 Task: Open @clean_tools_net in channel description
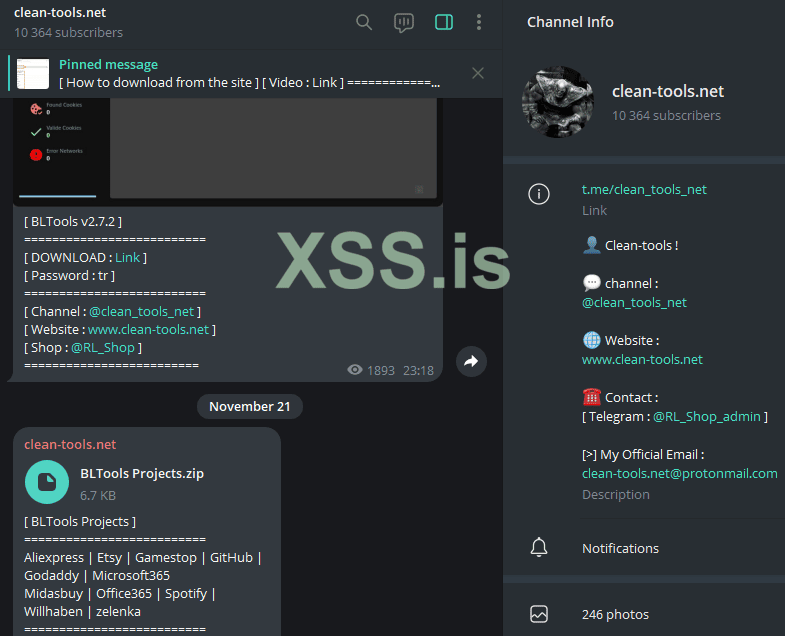634,302
